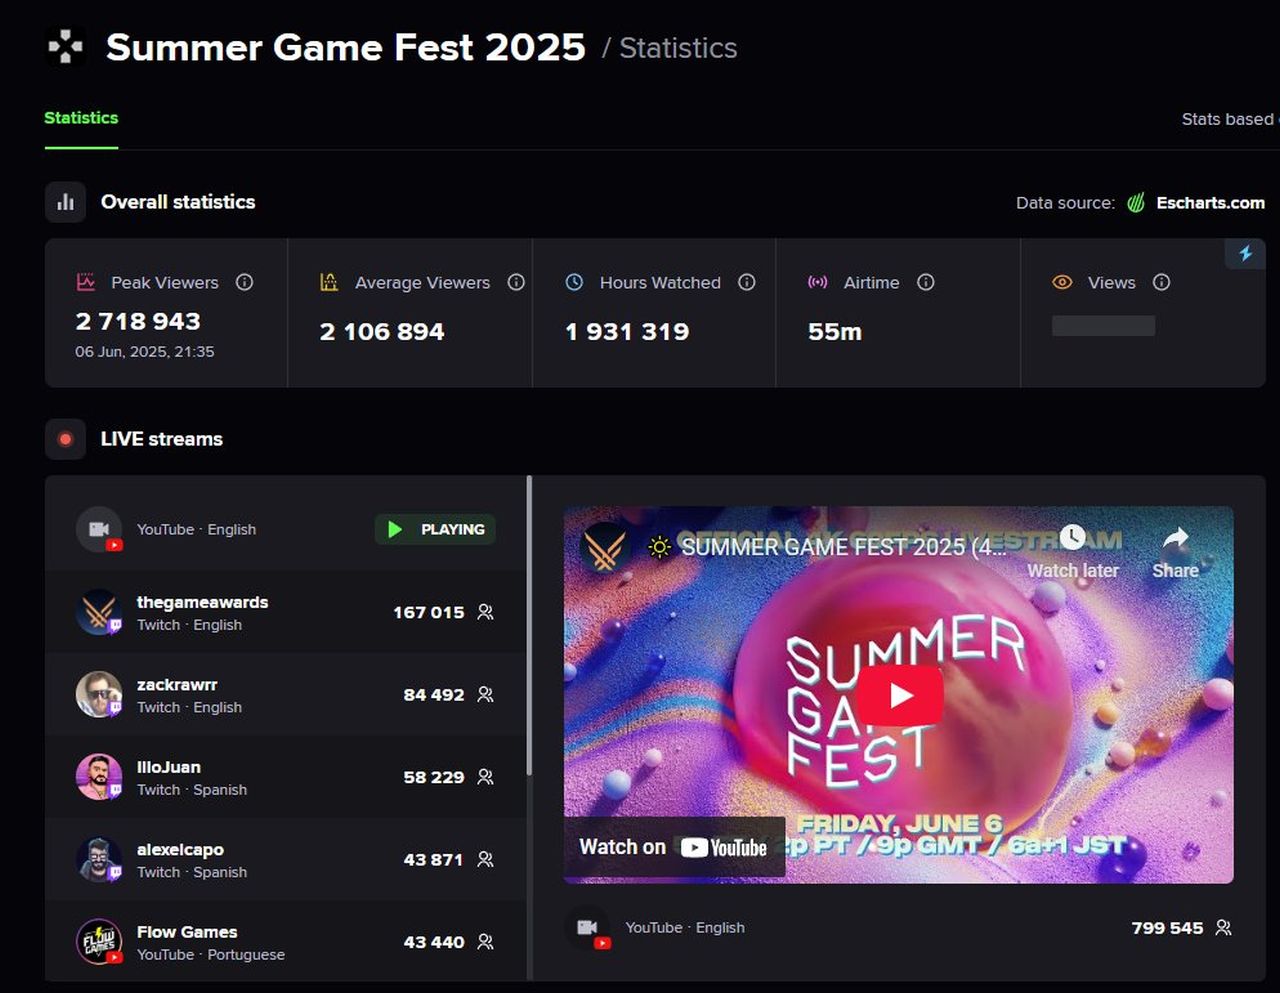Select the Average Viewers graph icon
1280x993 pixels.
pos(328,282)
